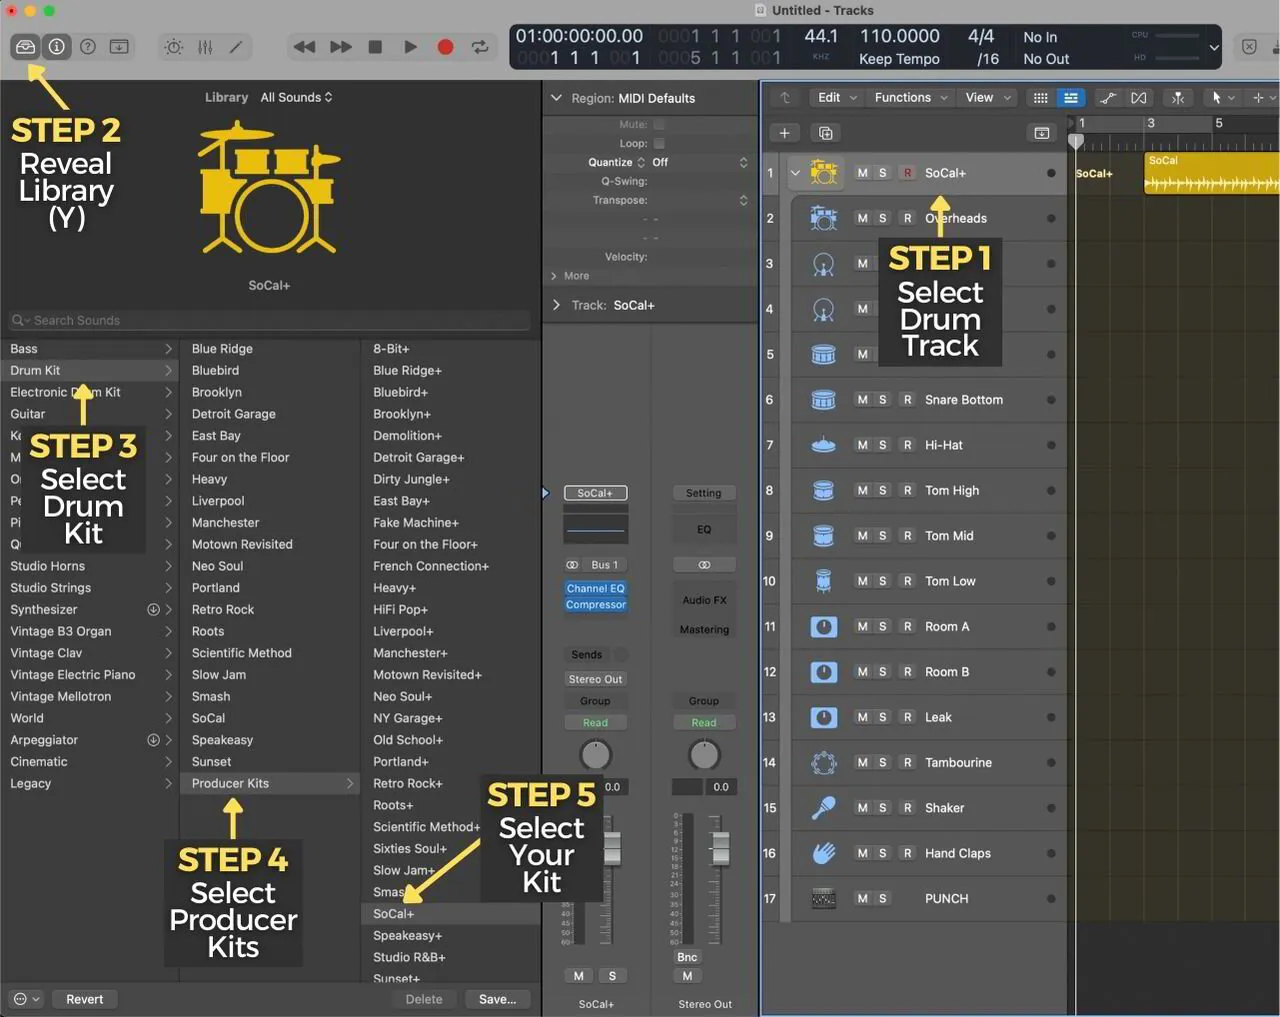Record-enable the Tom High track
1280x1017 pixels.
(x=906, y=490)
